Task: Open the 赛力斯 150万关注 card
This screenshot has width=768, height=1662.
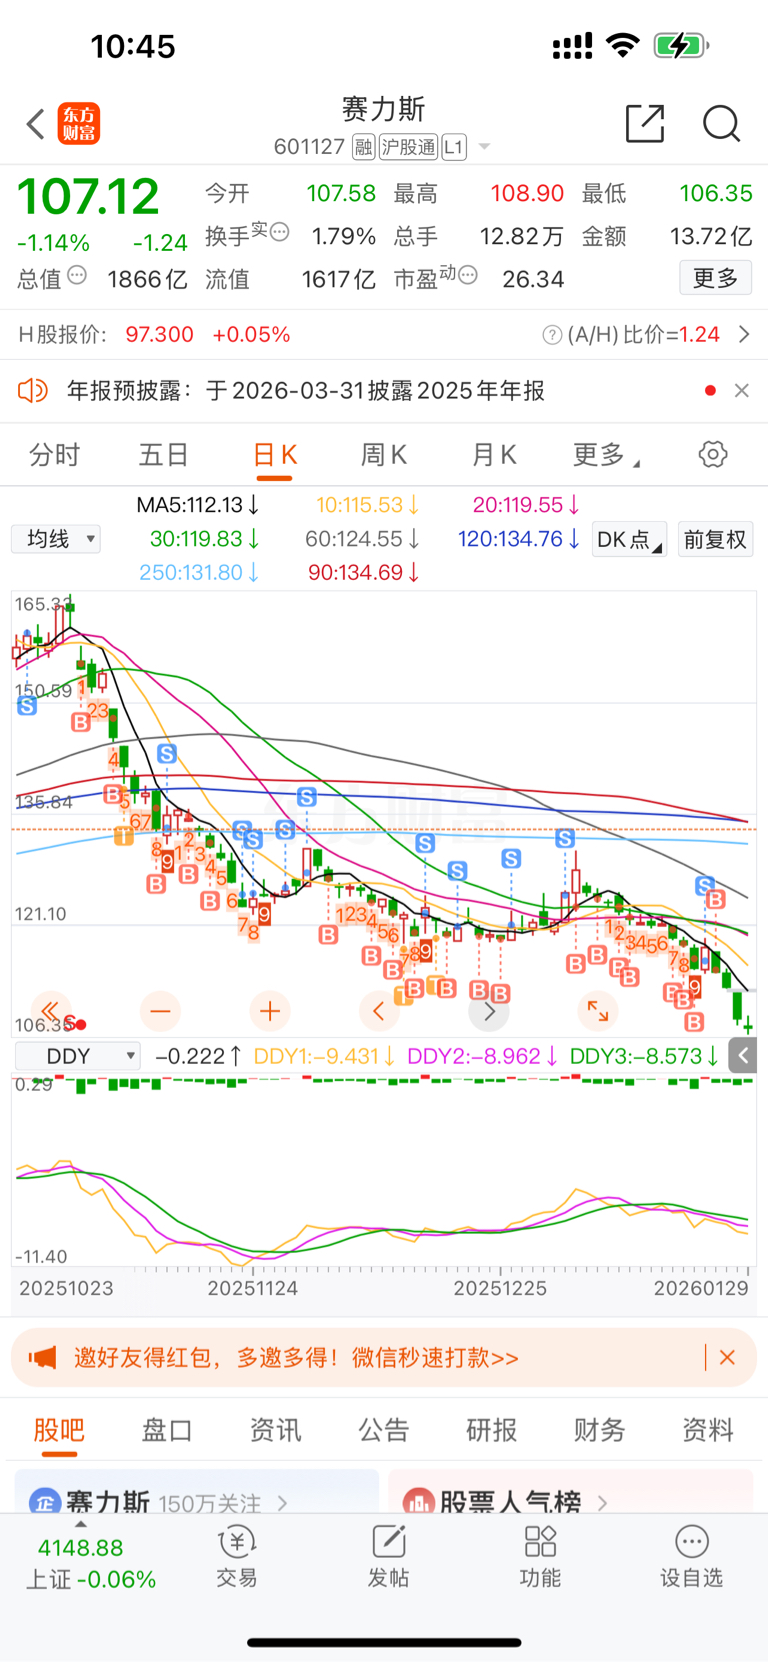Action: point(196,1492)
